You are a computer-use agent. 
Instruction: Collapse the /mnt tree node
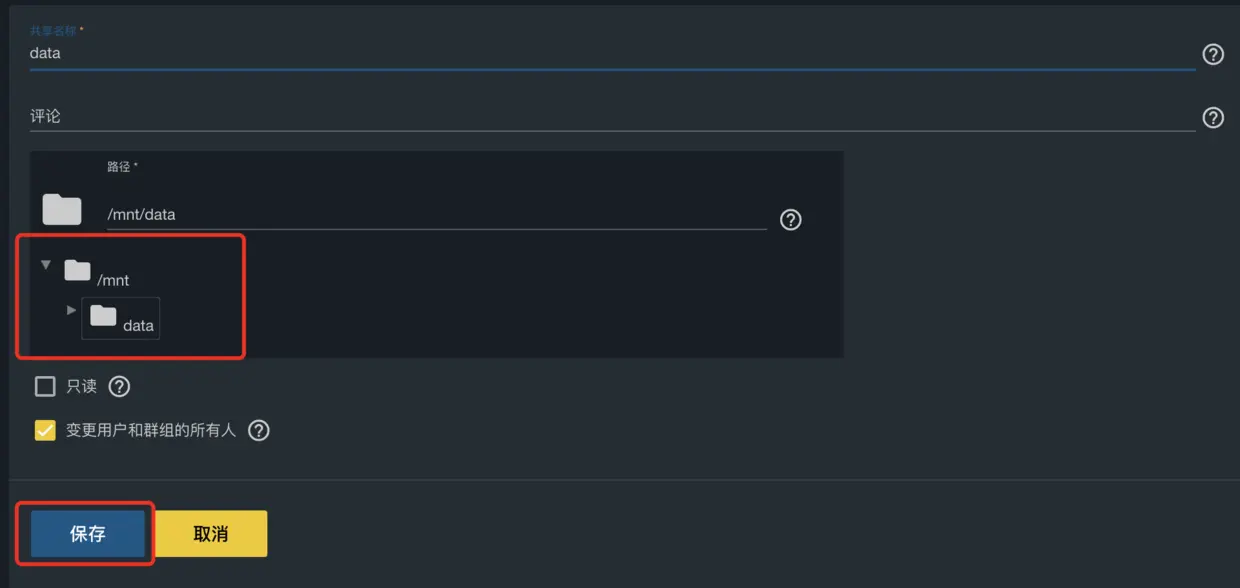45,263
